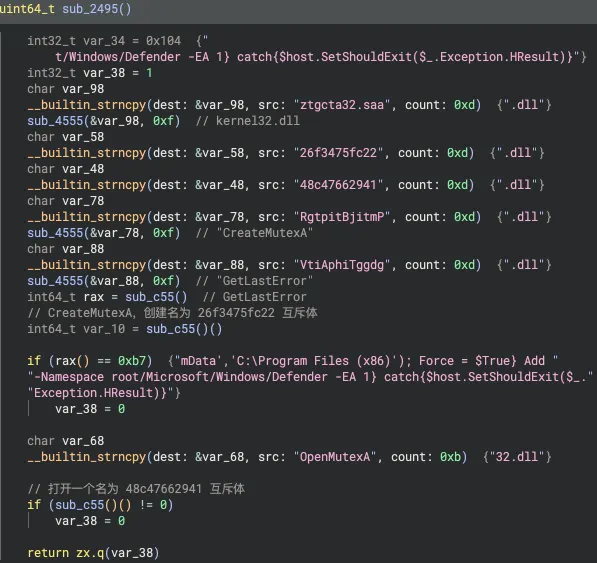
Task: Click the "-Namespace root/Microsoft/Windows/Defender" string line
Action: tap(310, 377)
